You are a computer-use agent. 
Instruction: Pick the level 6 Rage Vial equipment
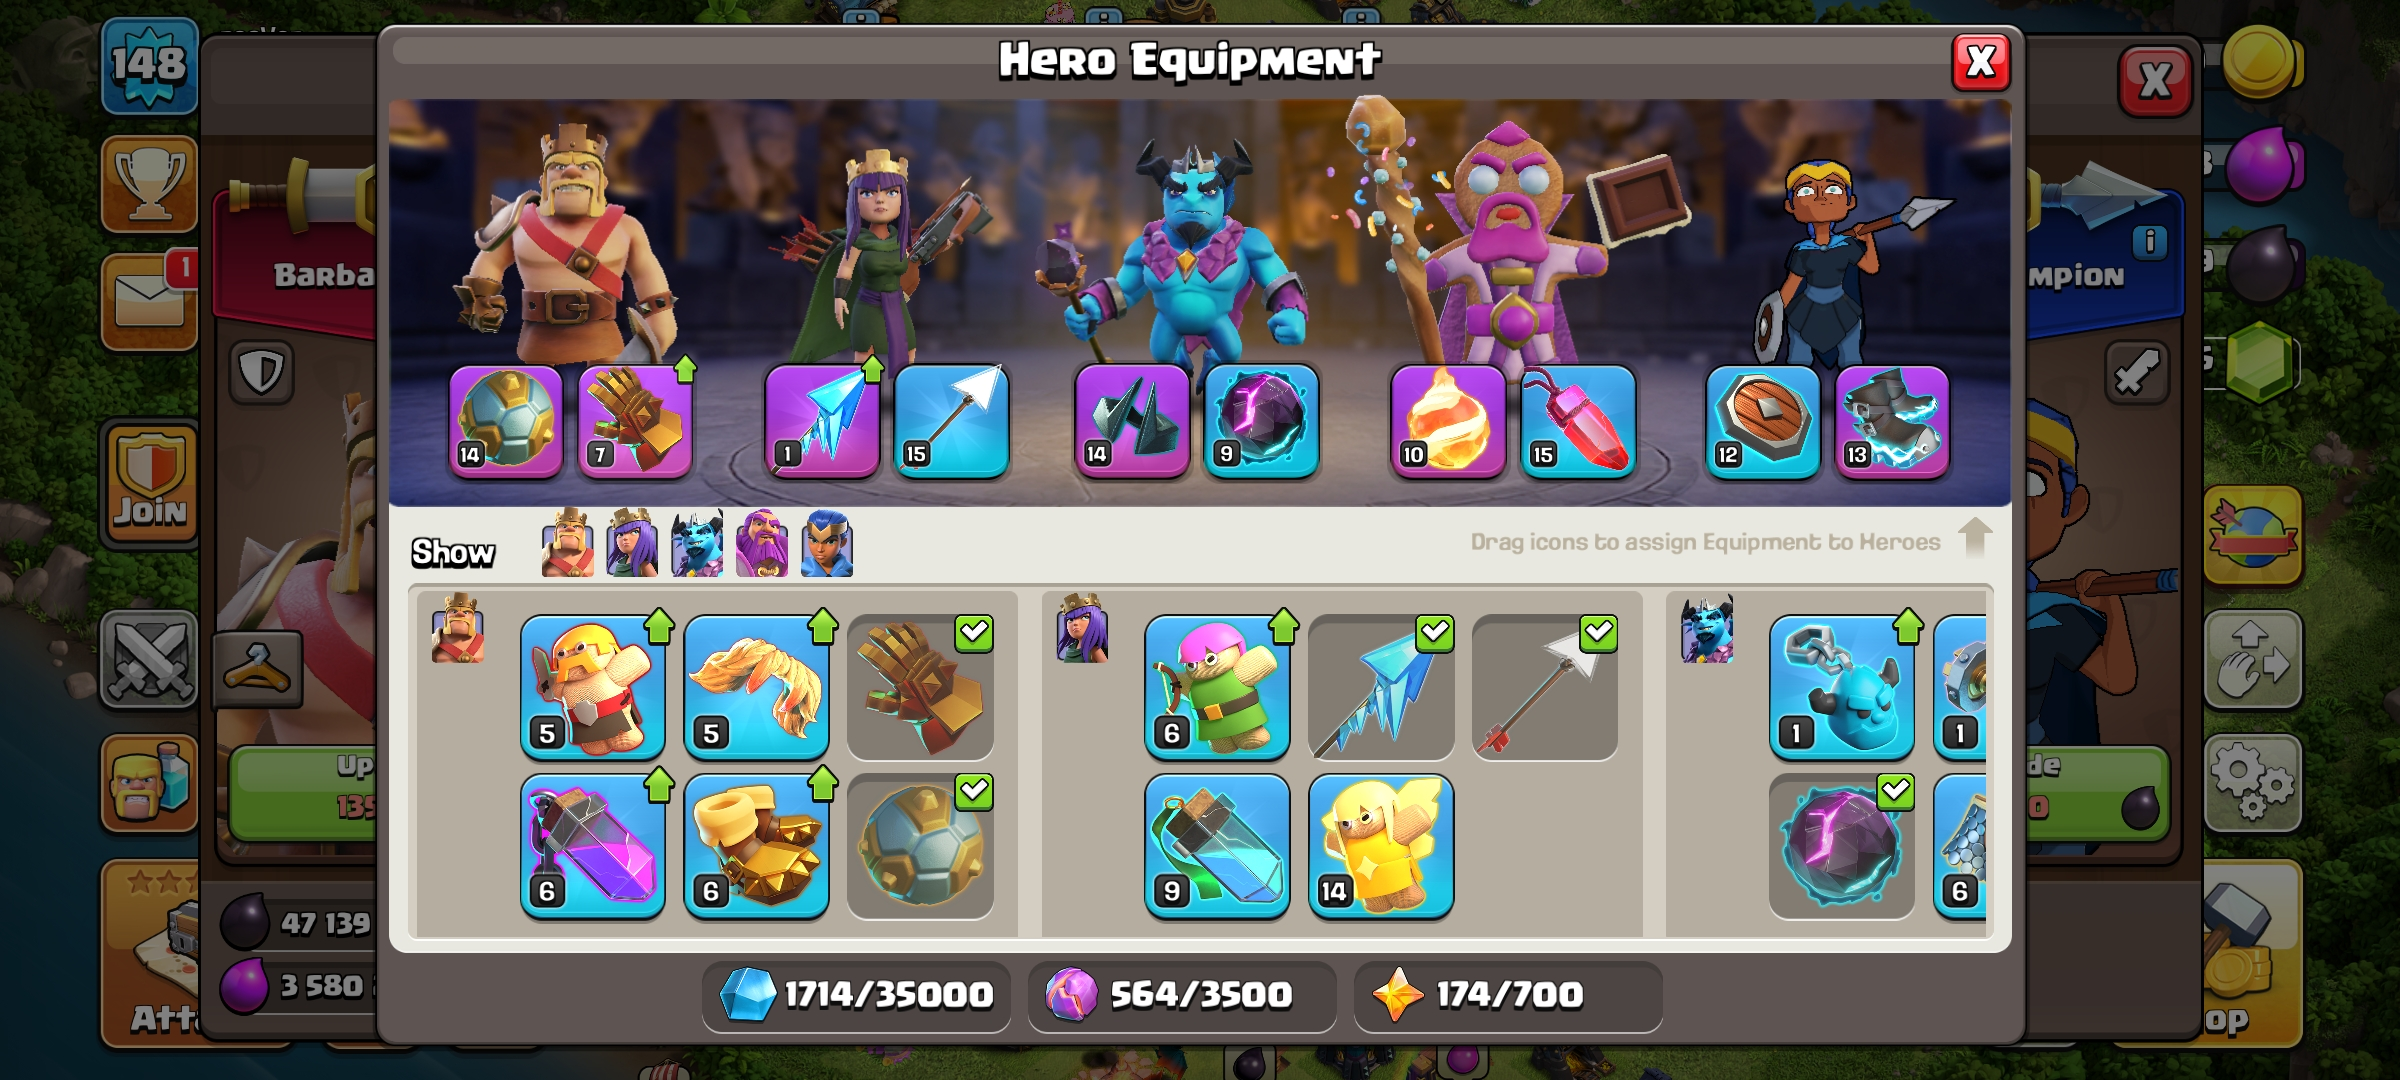coord(593,846)
